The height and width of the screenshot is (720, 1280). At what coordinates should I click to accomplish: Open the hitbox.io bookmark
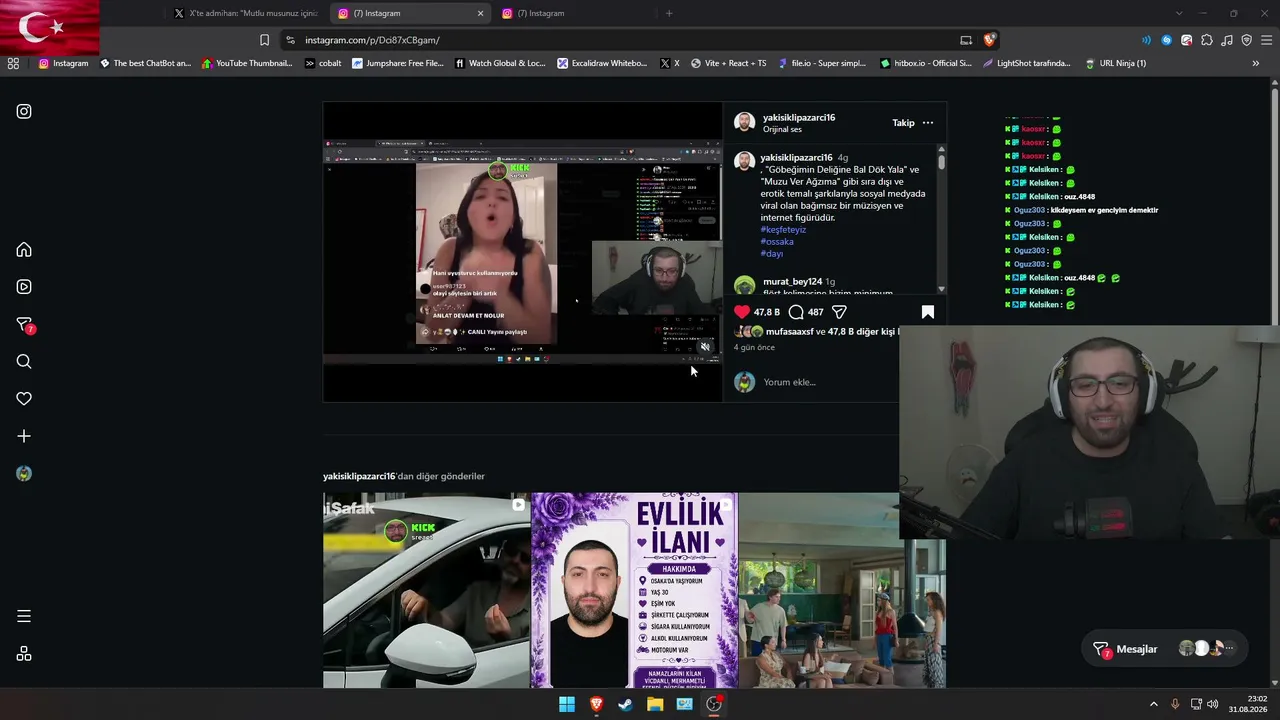point(925,63)
